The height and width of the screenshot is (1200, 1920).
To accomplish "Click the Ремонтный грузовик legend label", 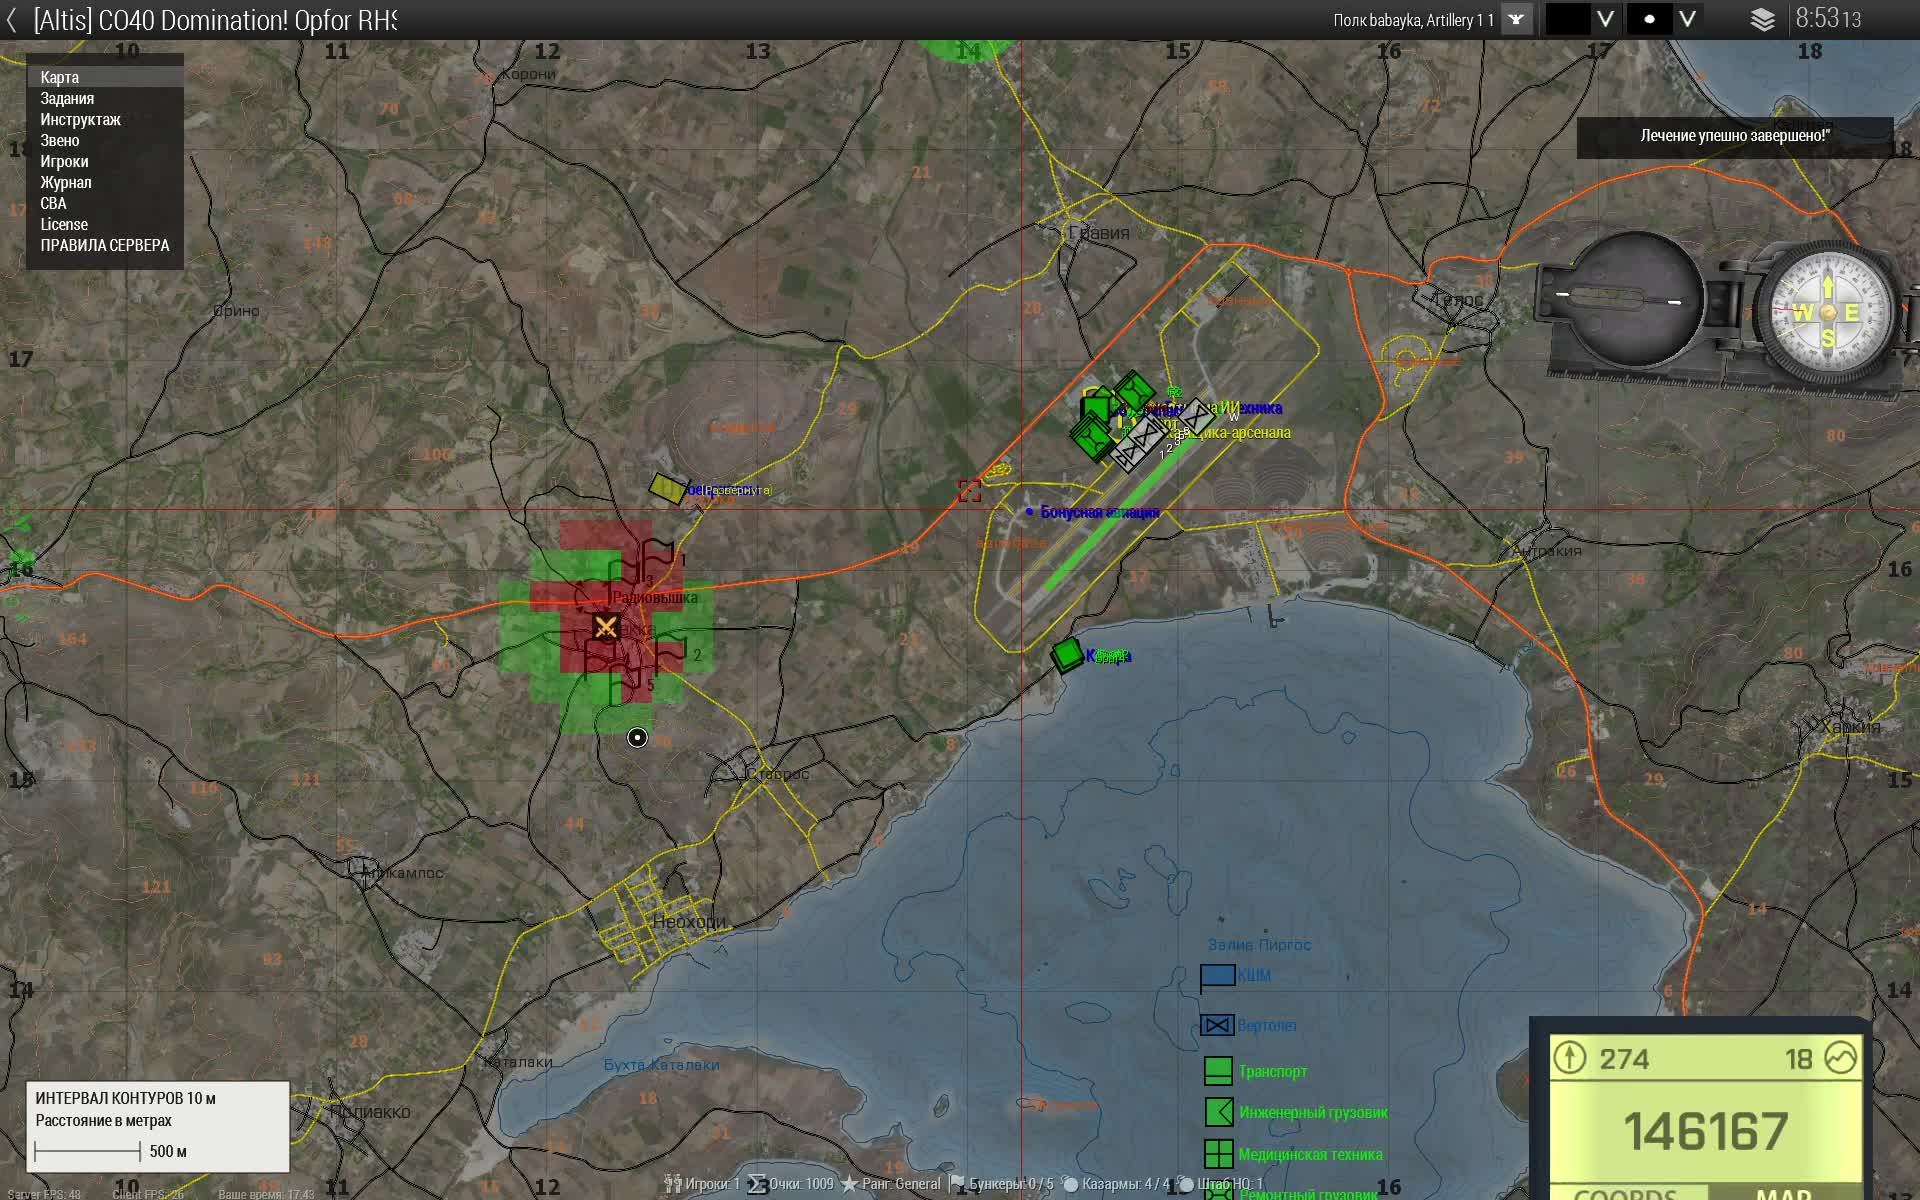I will (1308, 1193).
